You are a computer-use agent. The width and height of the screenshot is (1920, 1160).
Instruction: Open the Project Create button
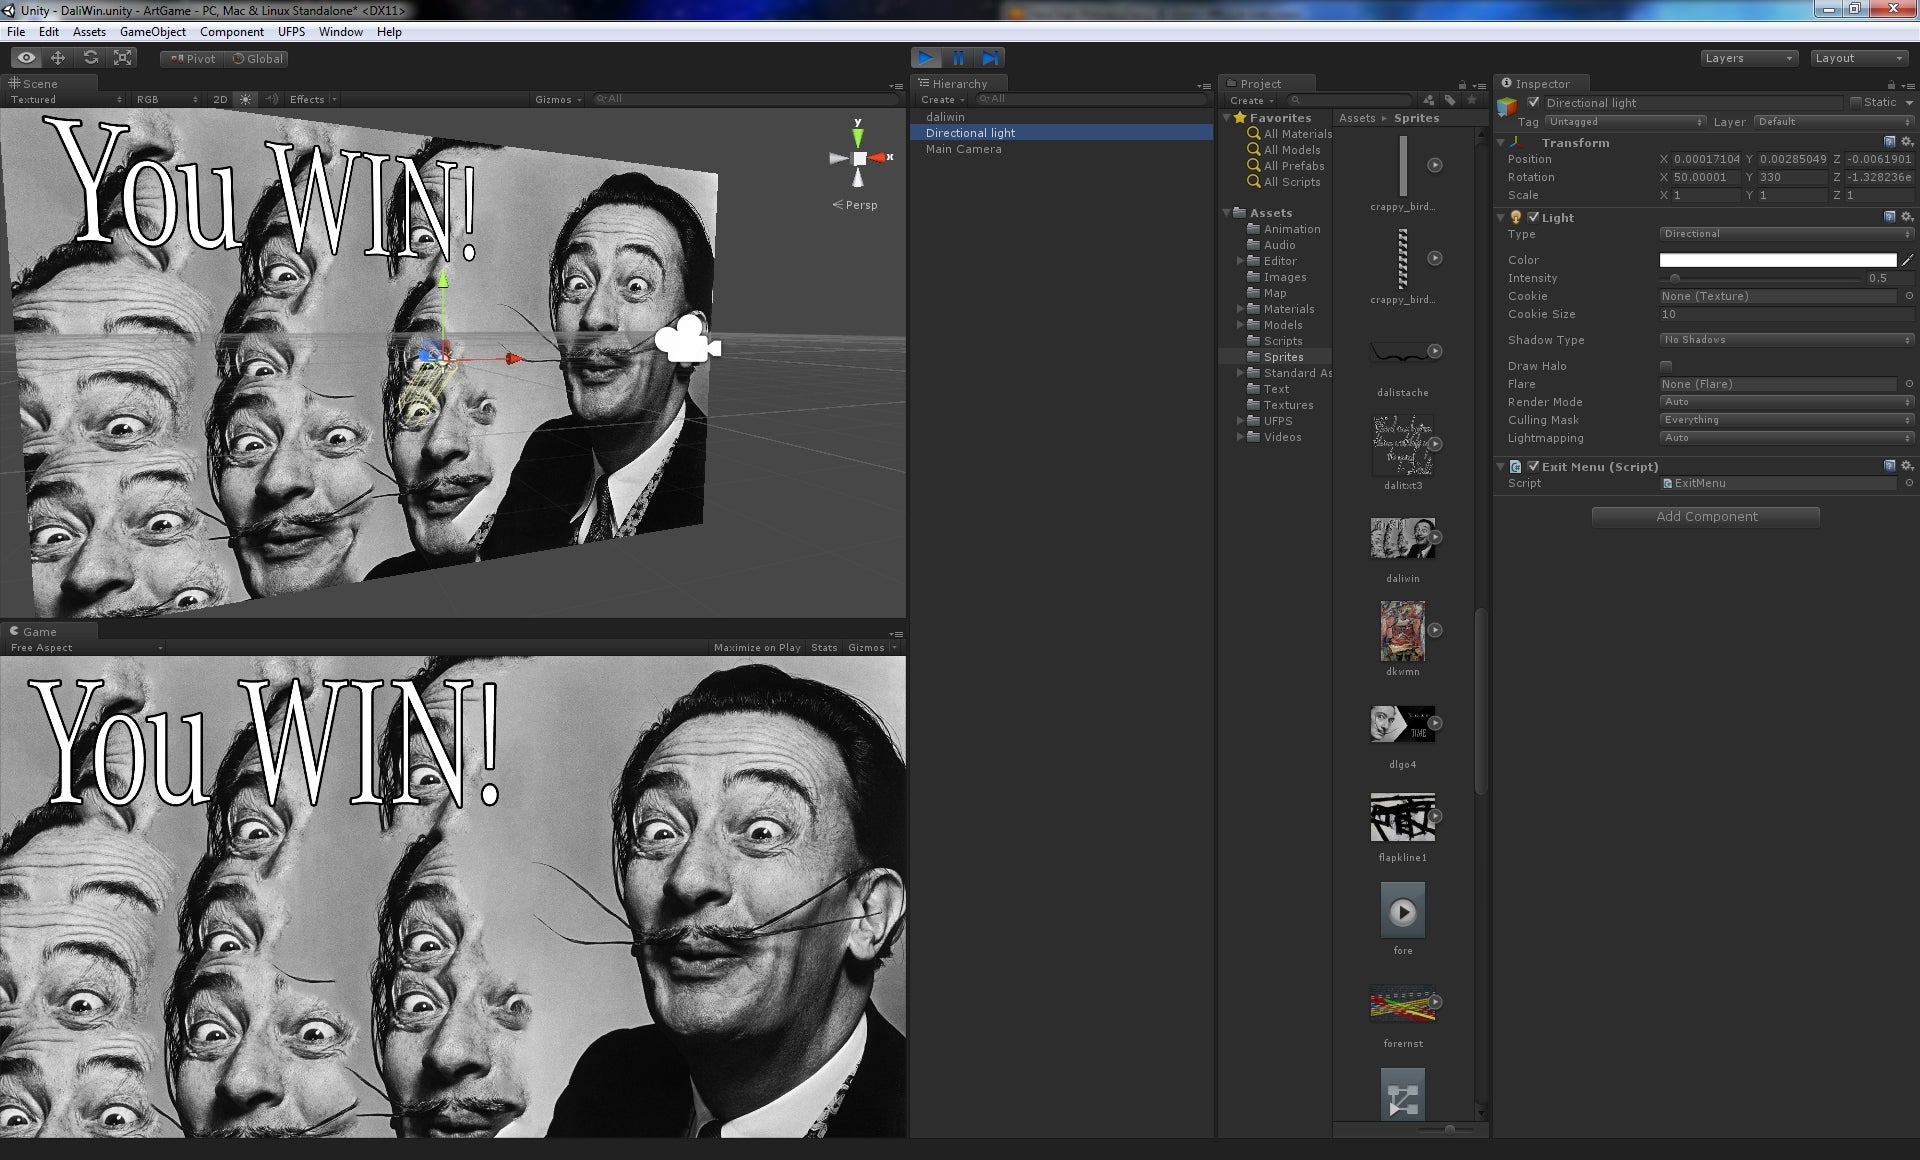point(1251,100)
